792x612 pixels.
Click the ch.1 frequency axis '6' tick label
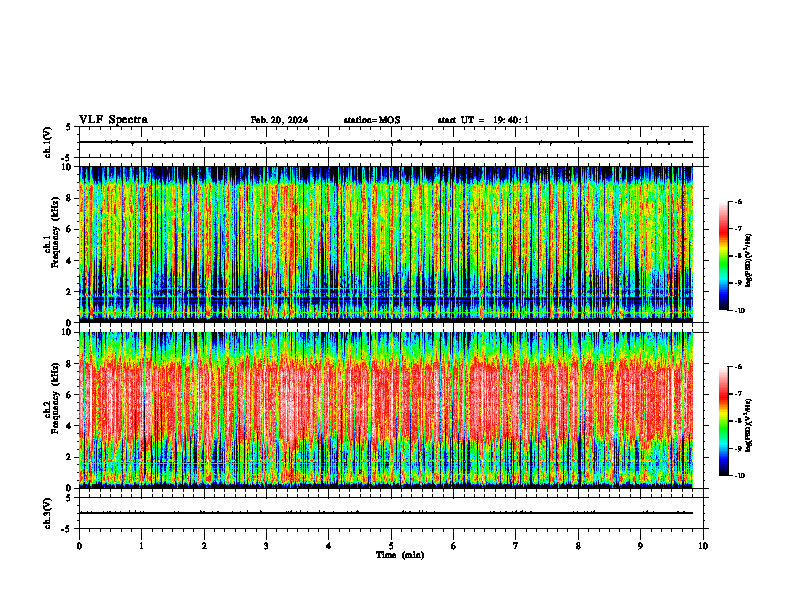point(69,230)
